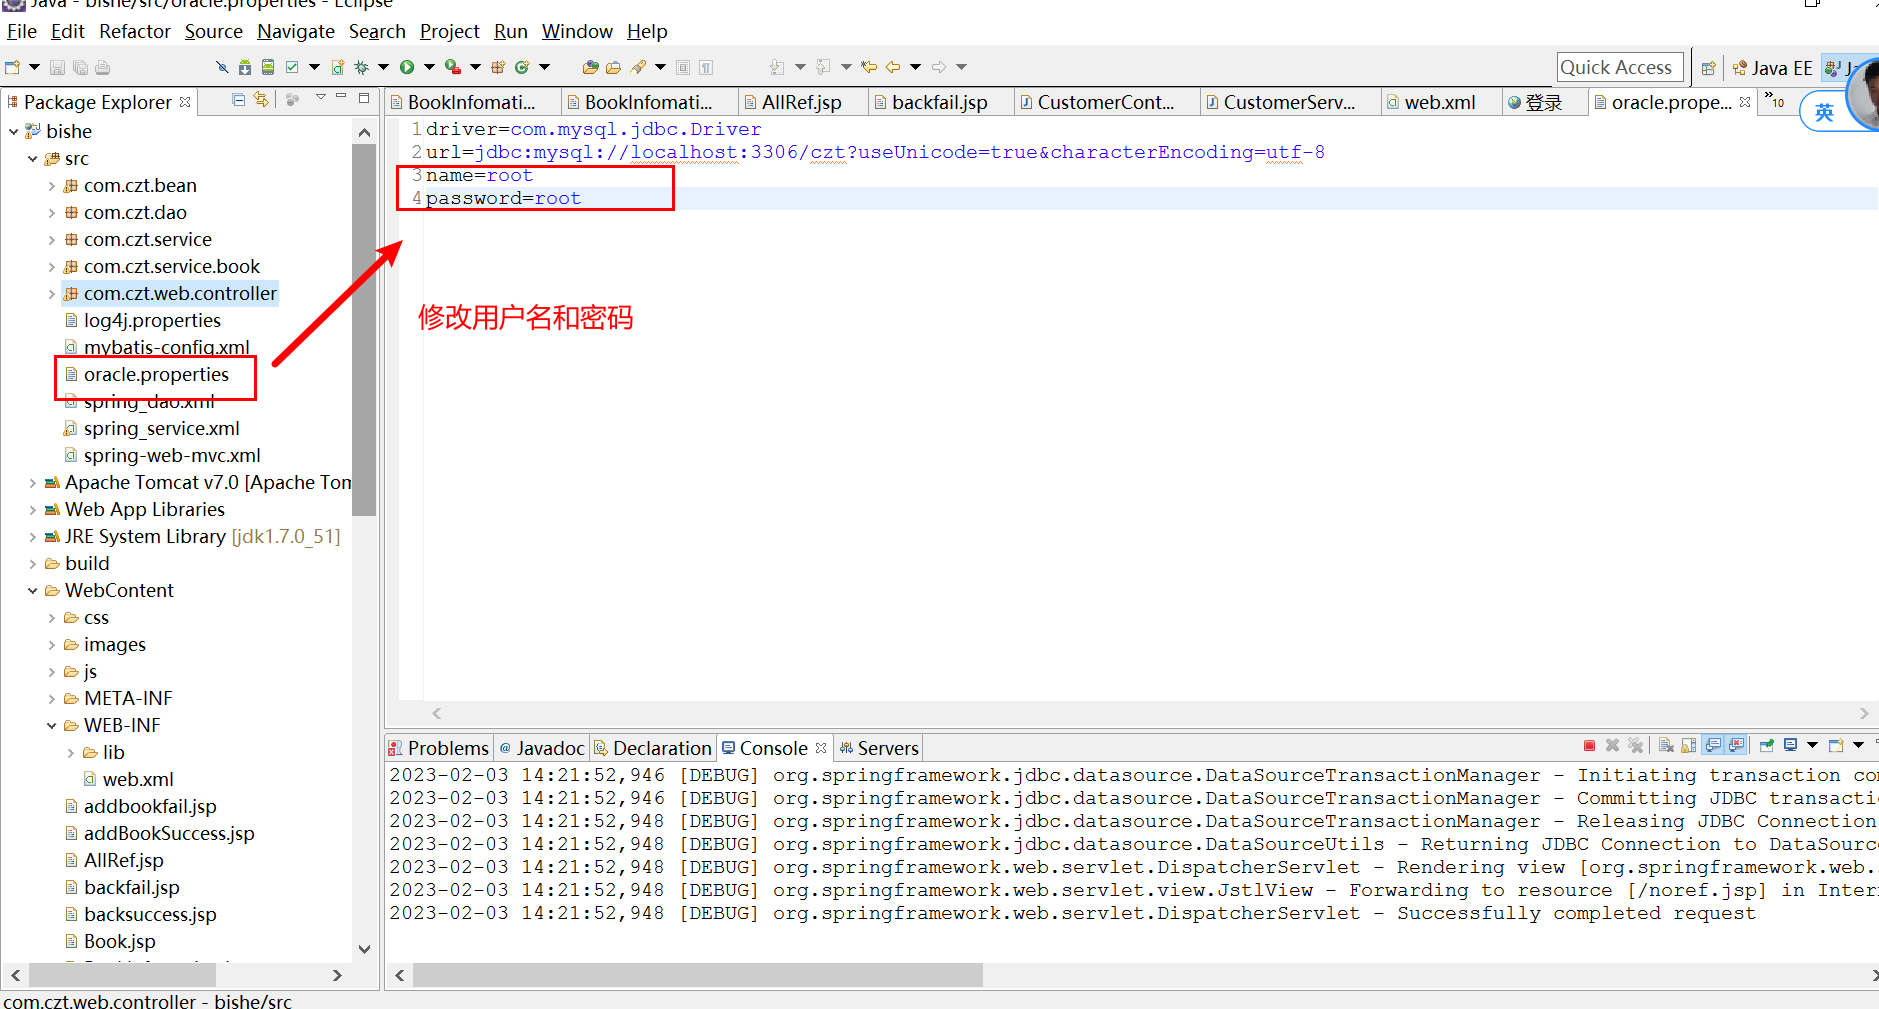Click the Pin Console icon
The height and width of the screenshot is (1009, 1879).
point(1767,746)
